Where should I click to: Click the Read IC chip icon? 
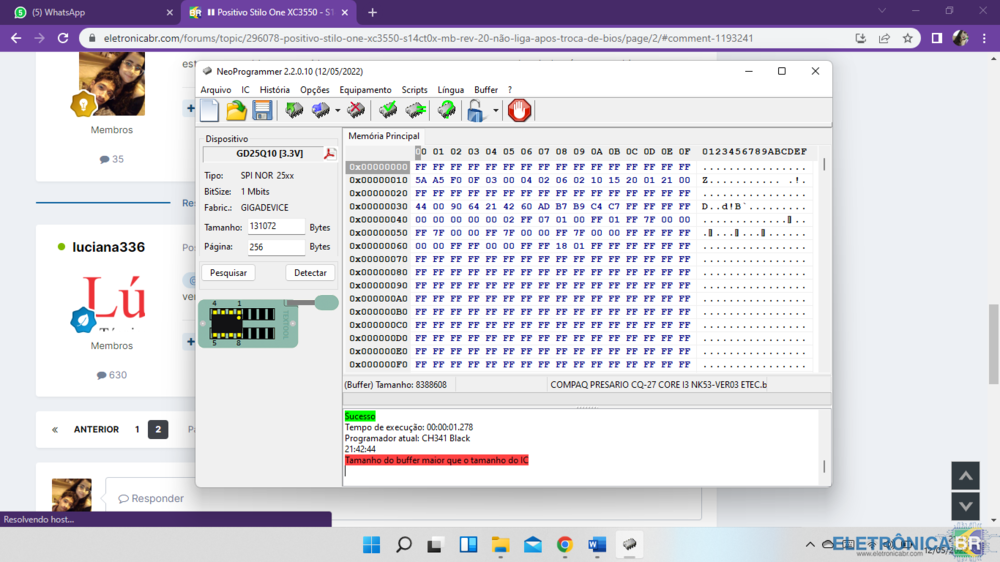tap(294, 110)
